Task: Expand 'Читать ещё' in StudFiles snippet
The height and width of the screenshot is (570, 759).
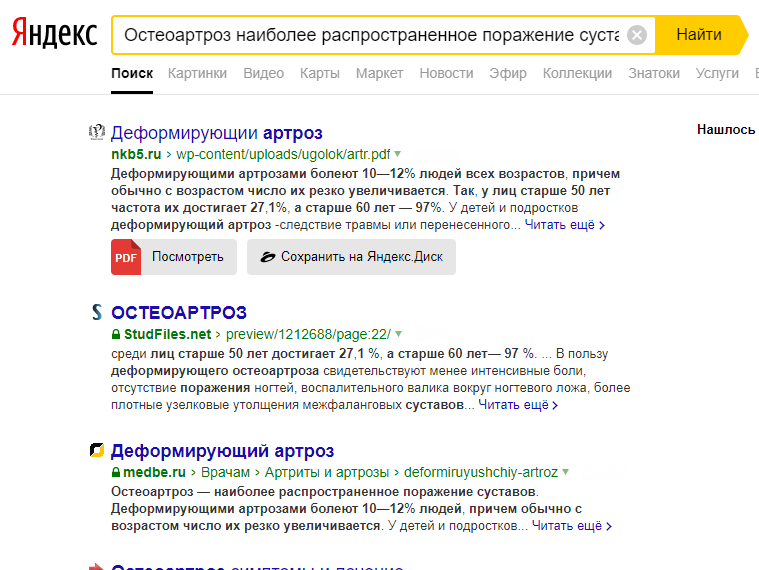Action: click(x=518, y=405)
